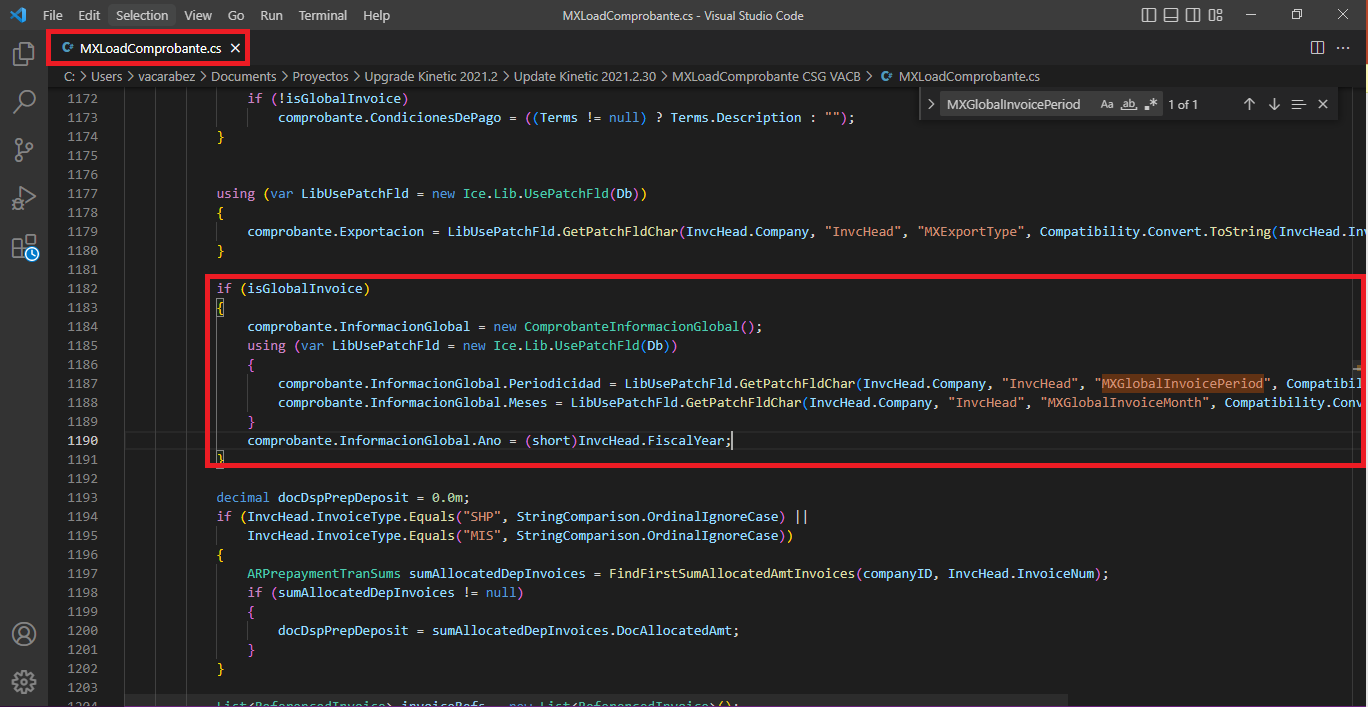Image resolution: width=1368 pixels, height=707 pixels.
Task: Open the View menu
Action: coord(198,15)
